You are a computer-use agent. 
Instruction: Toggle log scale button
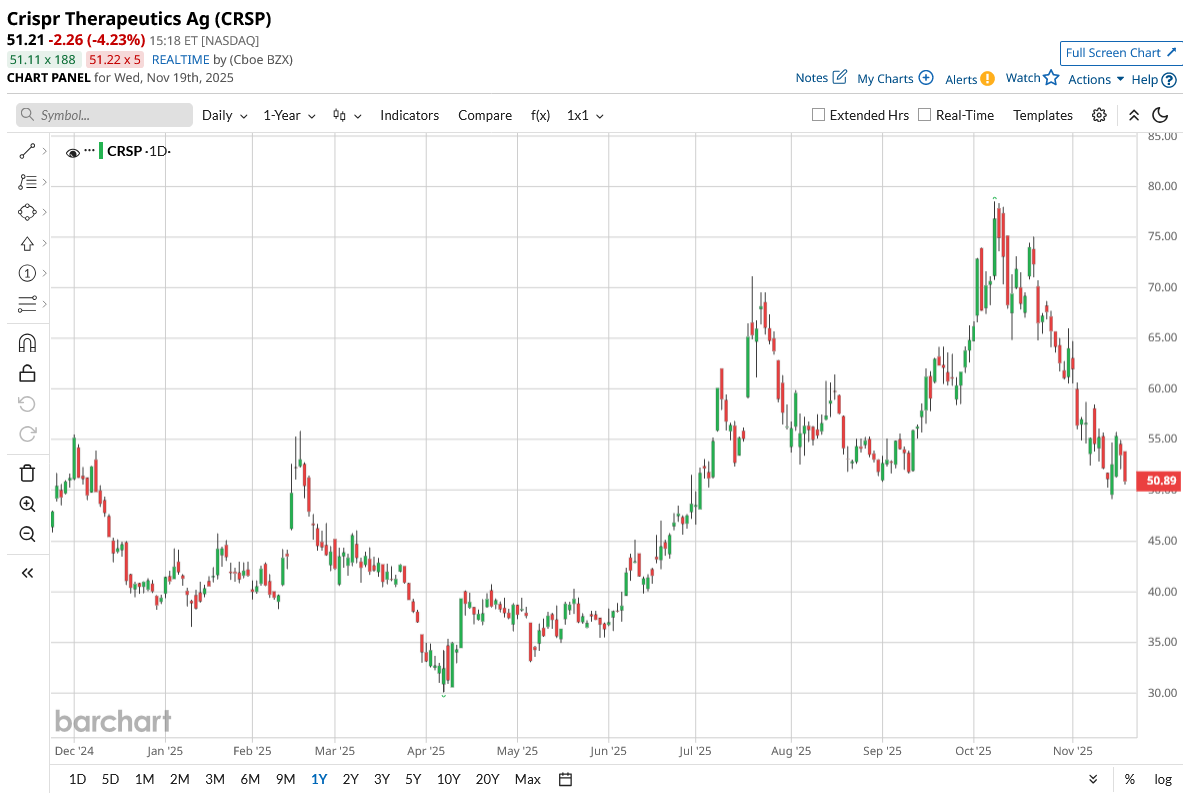[x=1163, y=779]
